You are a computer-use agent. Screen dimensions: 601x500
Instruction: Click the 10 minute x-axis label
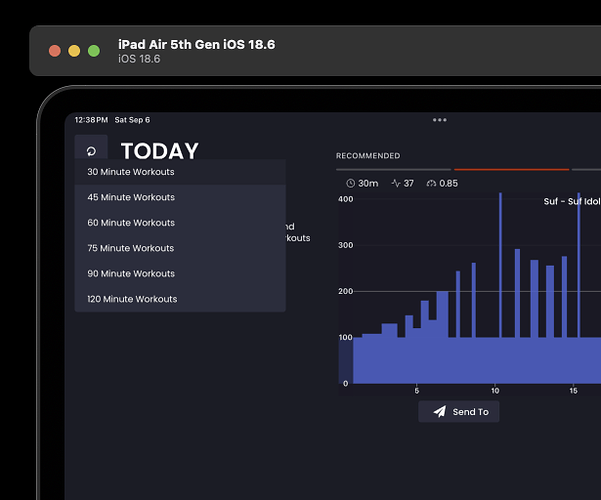pos(495,391)
